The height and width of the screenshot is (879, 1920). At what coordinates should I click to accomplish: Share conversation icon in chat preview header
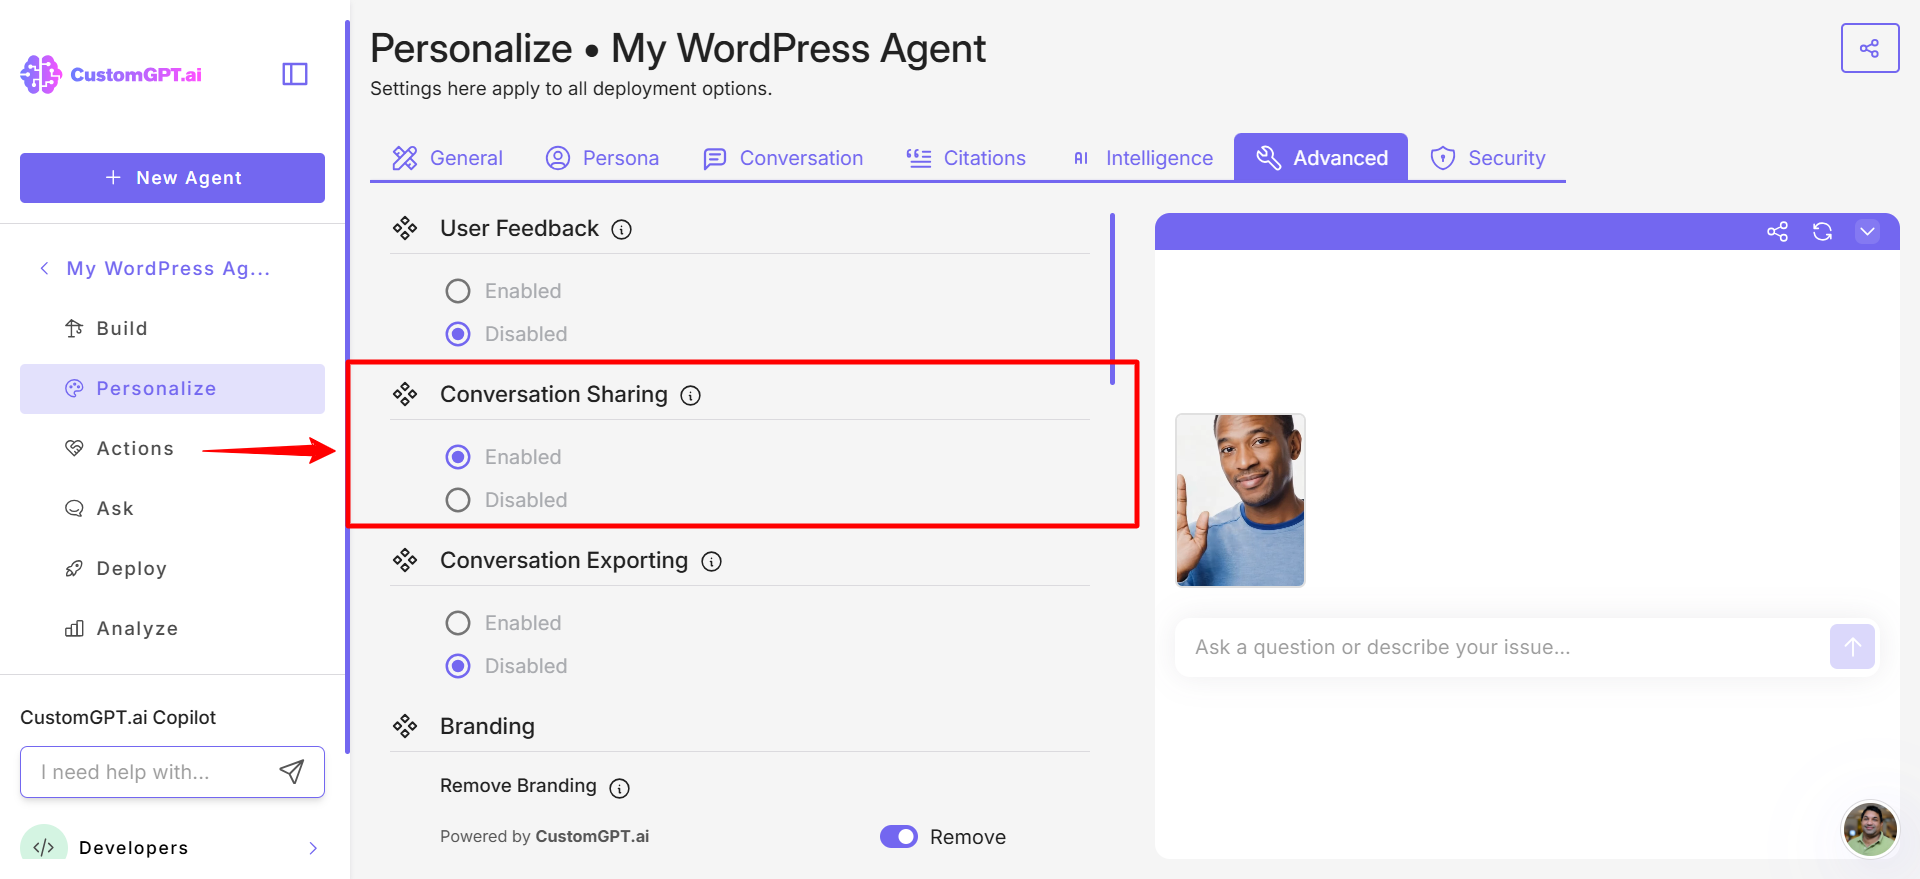(x=1777, y=232)
